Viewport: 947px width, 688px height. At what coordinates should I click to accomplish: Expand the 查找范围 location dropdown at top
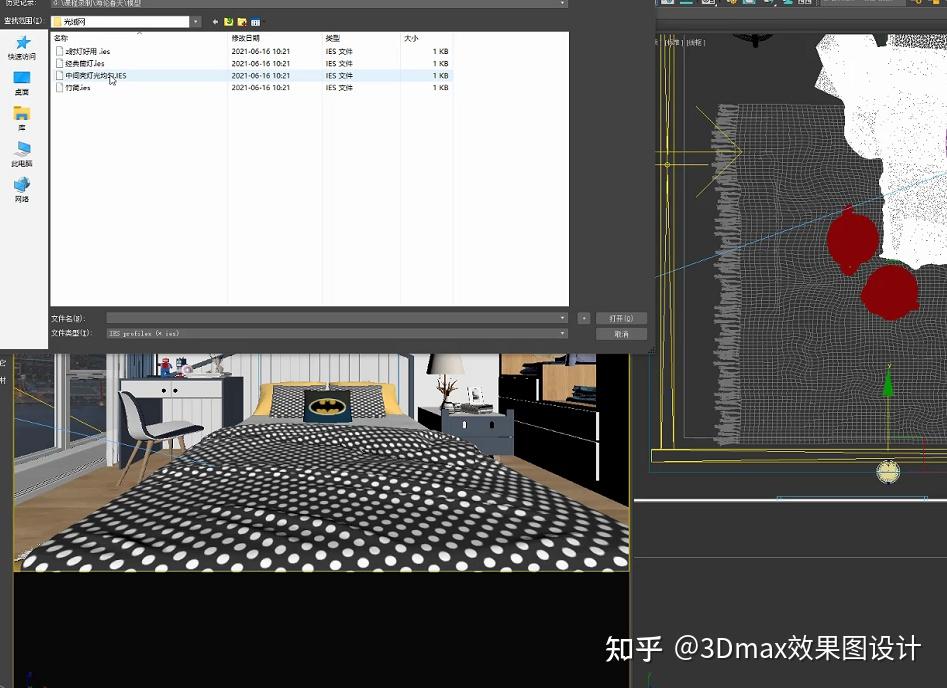click(x=195, y=20)
